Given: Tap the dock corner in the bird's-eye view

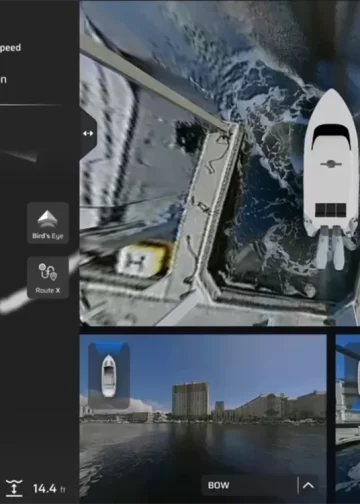Looking at the screenshot, I should point(232,128).
